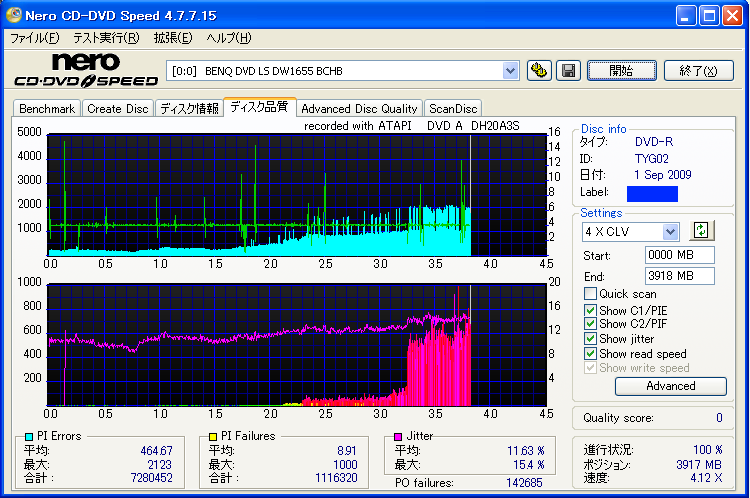Click PI Failures total 1116320
The width and height of the screenshot is (750, 498).
pos(336,477)
